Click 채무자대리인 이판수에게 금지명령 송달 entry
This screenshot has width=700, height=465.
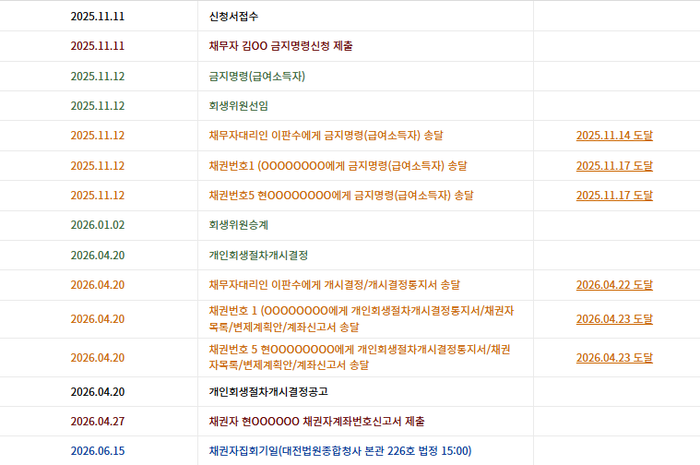coord(326,135)
